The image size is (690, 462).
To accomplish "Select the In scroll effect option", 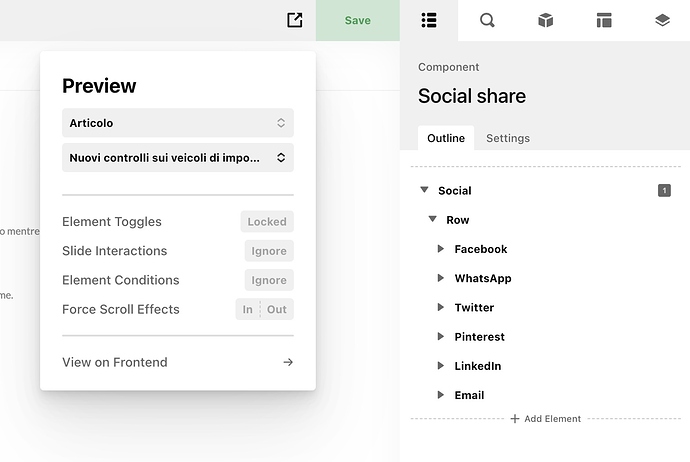I will click(248, 309).
